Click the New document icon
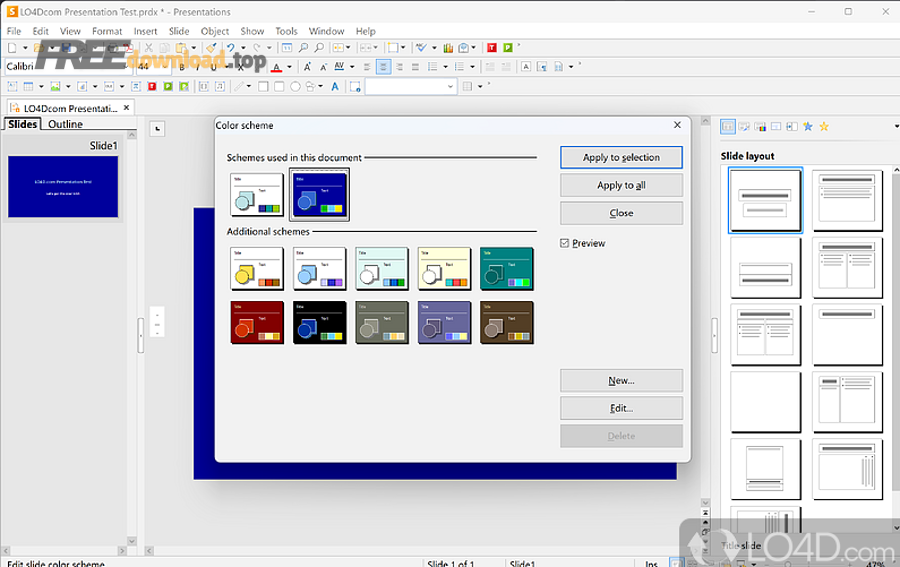Screen dimensions: 900x567 (12, 48)
